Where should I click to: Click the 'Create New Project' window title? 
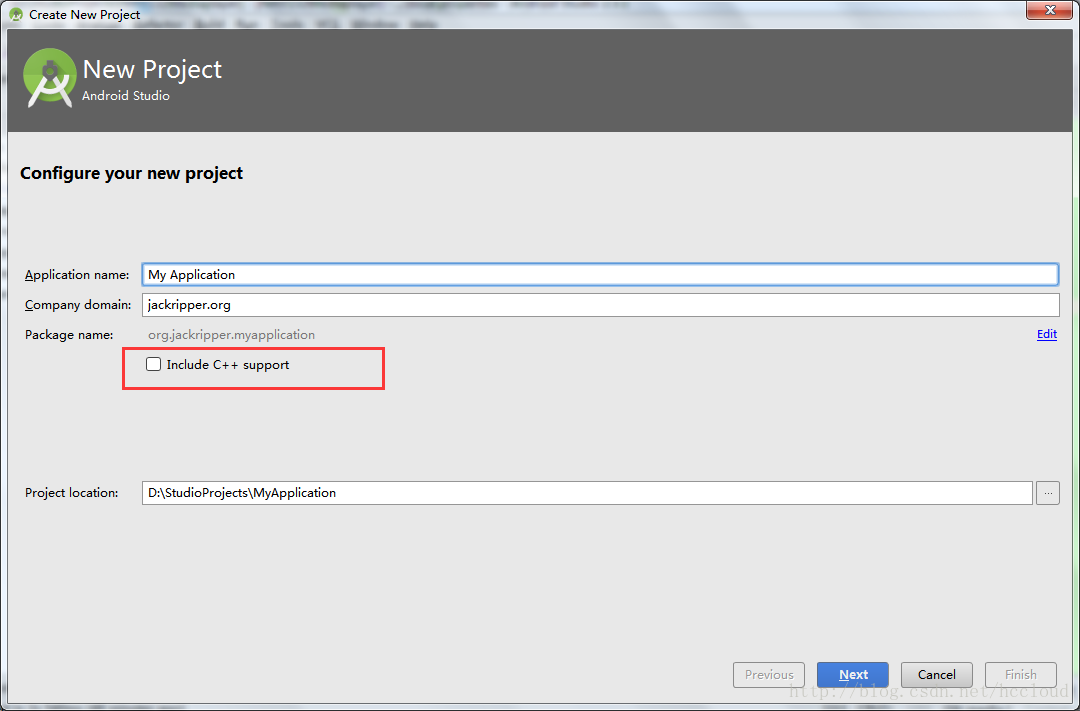[85, 14]
